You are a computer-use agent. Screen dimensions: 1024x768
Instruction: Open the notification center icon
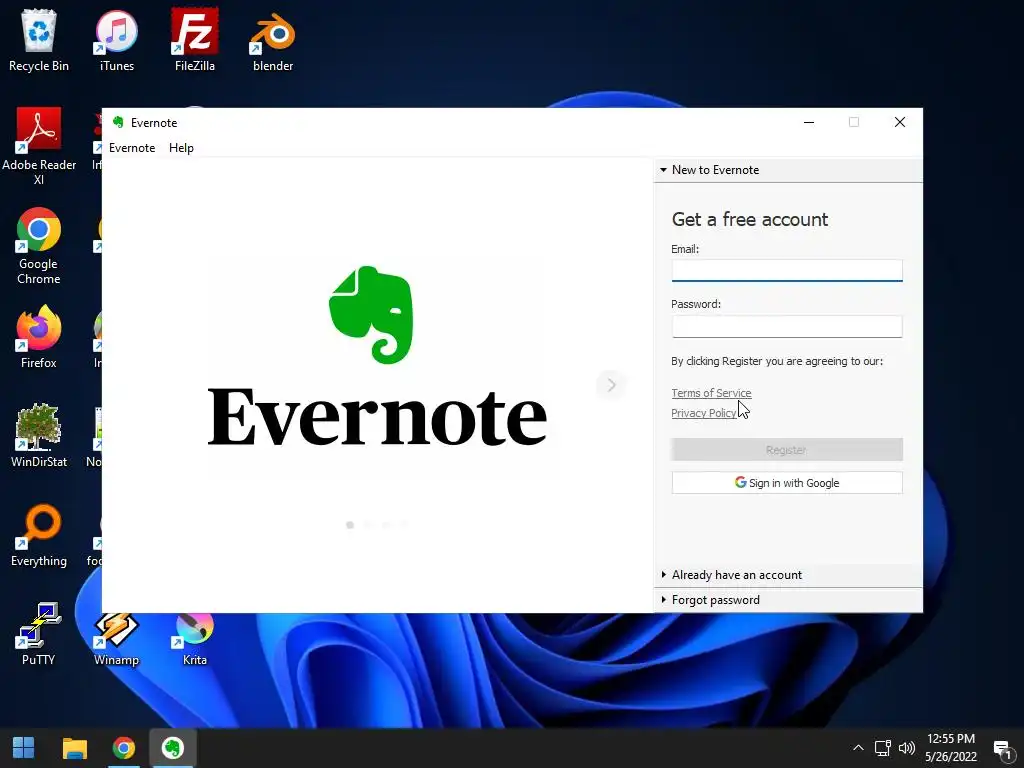(x=1002, y=749)
